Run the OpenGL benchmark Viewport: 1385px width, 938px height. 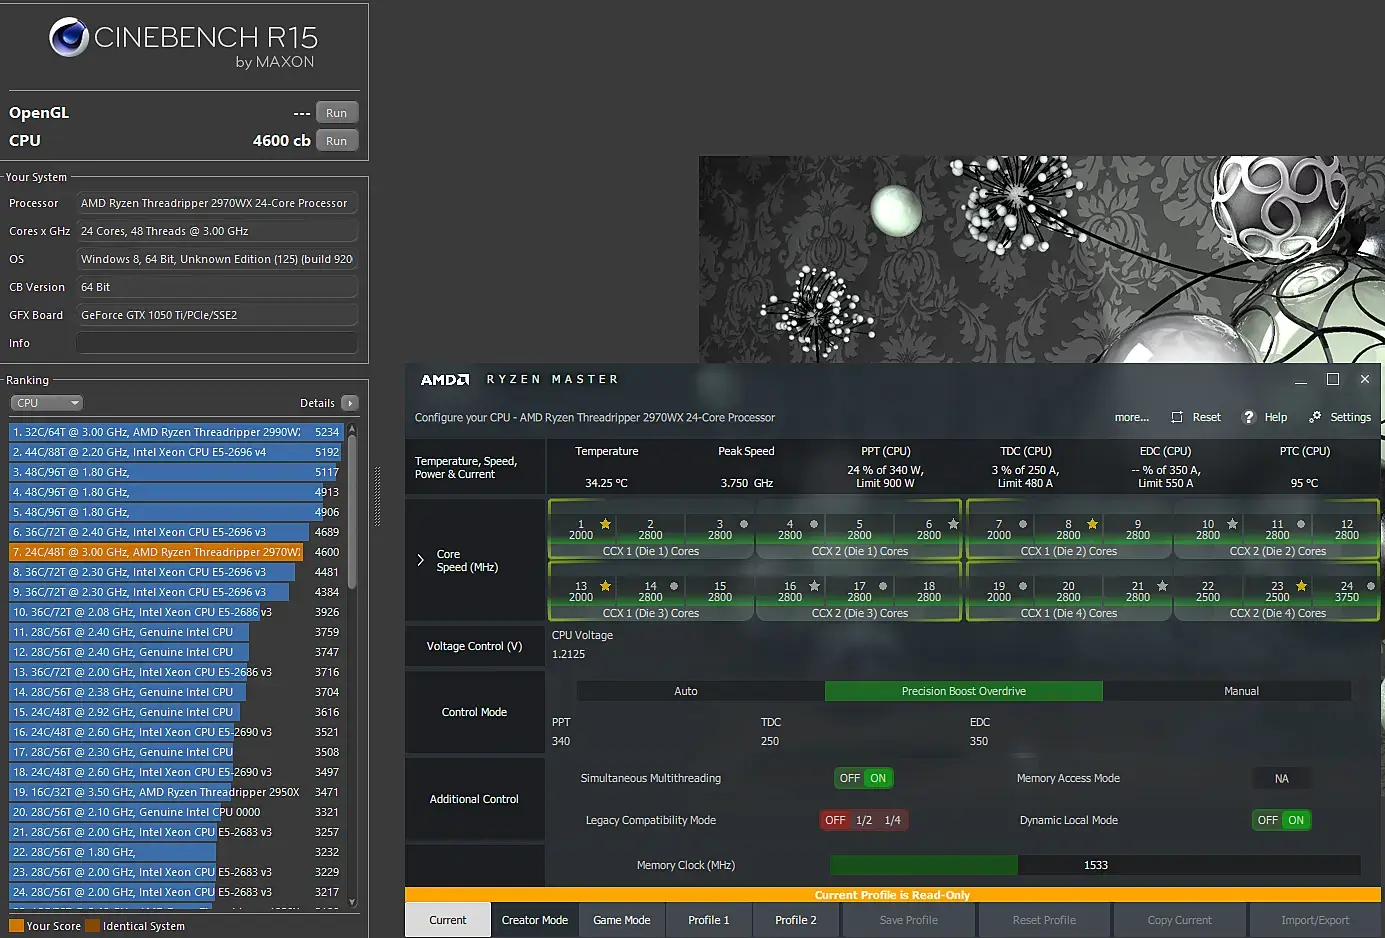point(337,113)
